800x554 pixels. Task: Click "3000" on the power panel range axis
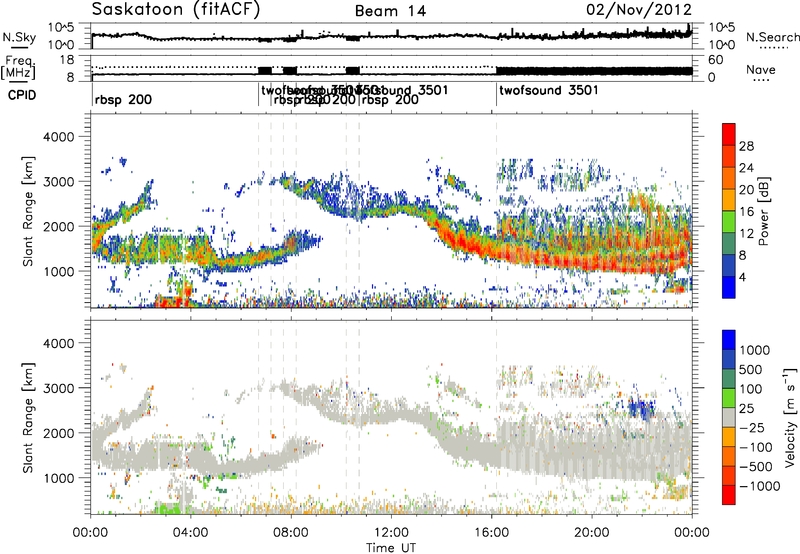click(x=58, y=182)
